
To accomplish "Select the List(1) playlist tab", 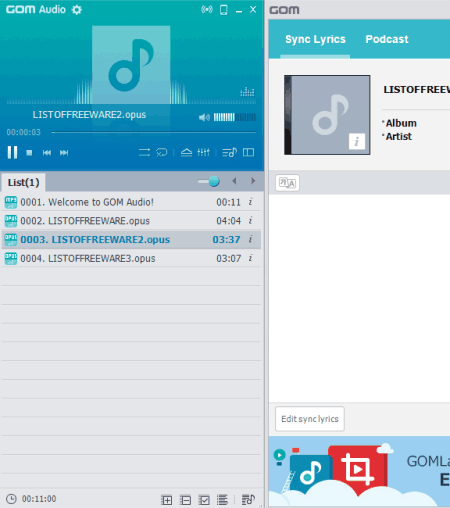I will point(23,182).
